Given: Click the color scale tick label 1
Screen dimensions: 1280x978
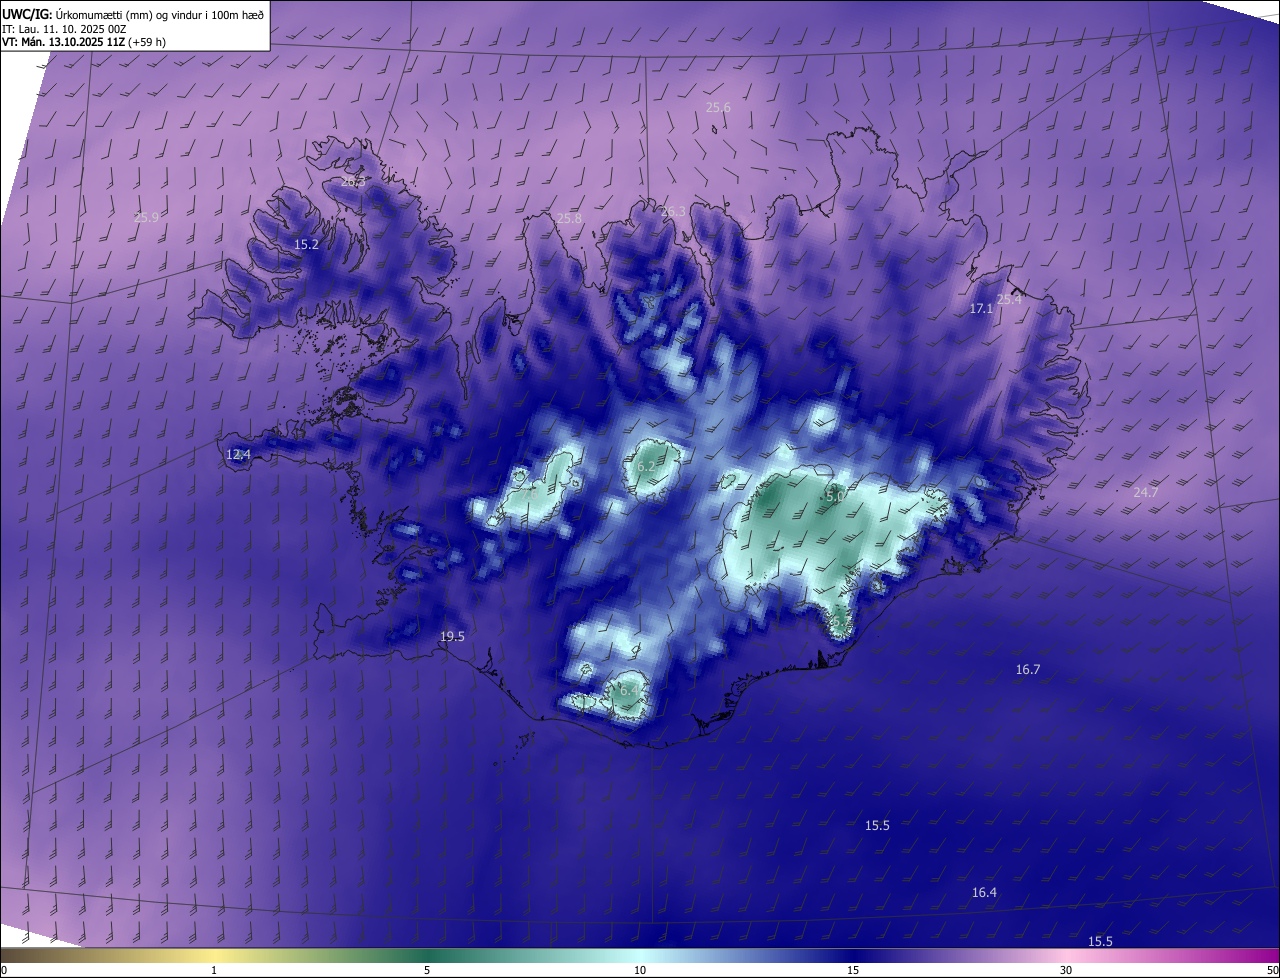Looking at the screenshot, I should (x=214, y=970).
